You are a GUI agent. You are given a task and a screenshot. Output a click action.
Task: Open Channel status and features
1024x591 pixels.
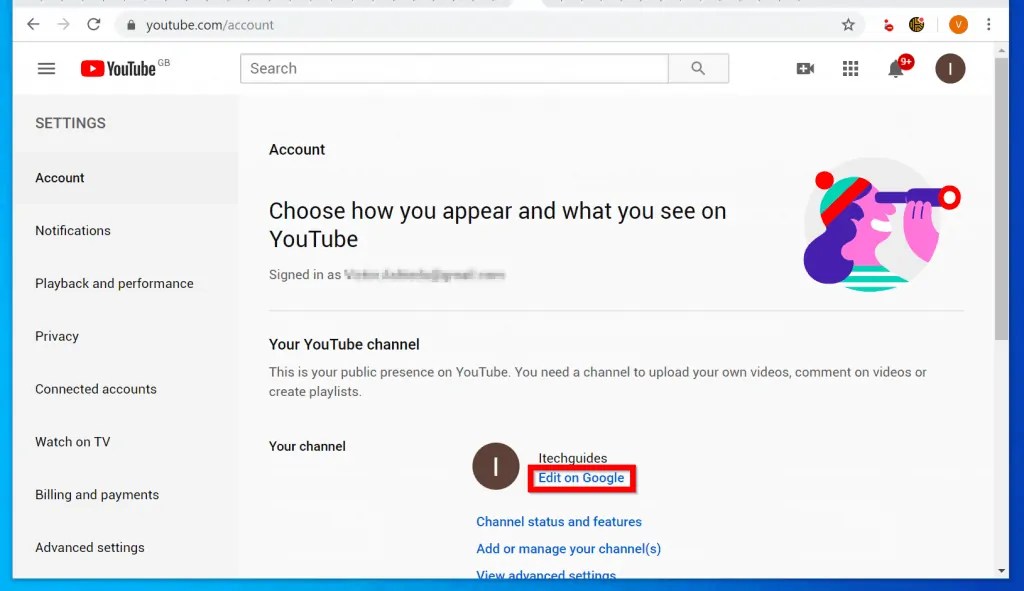(558, 521)
